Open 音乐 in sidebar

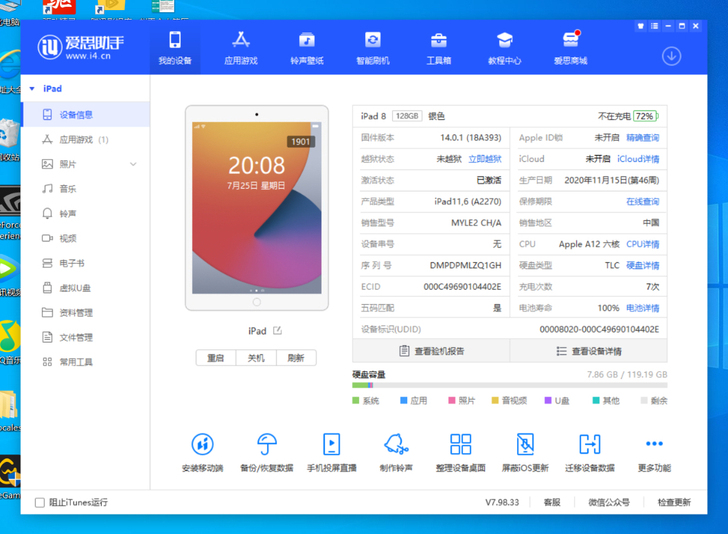pyautogui.click(x=86, y=189)
